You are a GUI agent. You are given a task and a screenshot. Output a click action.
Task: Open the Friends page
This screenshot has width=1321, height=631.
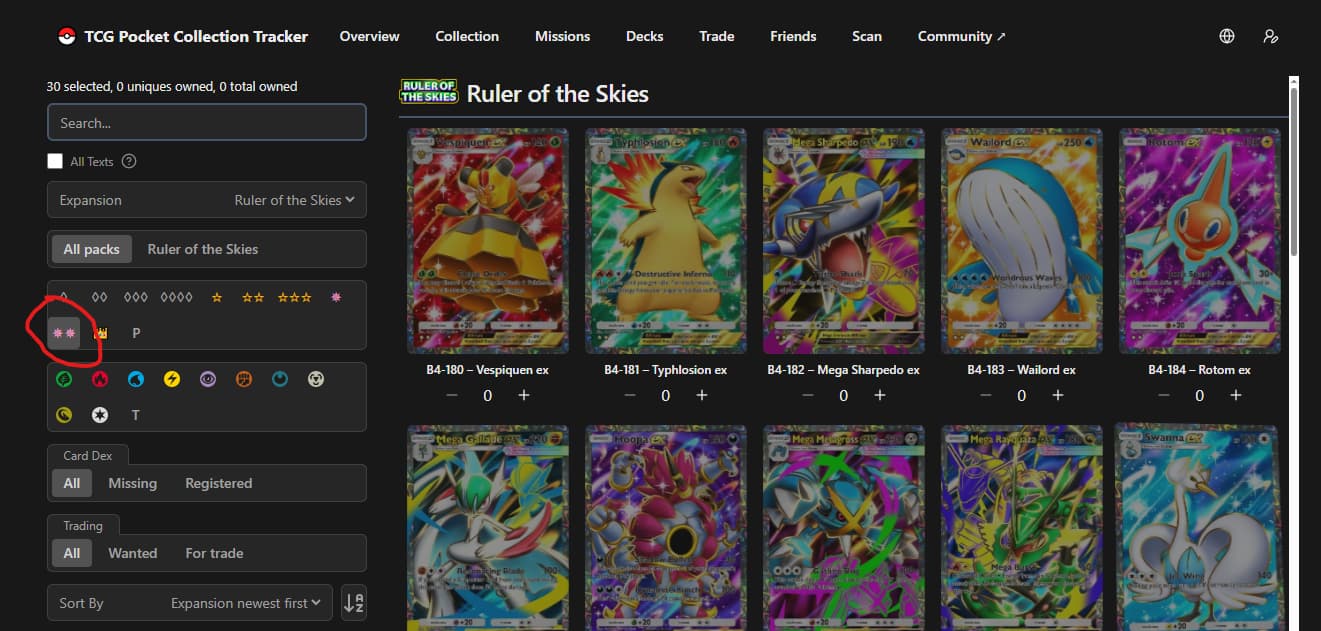tap(793, 36)
